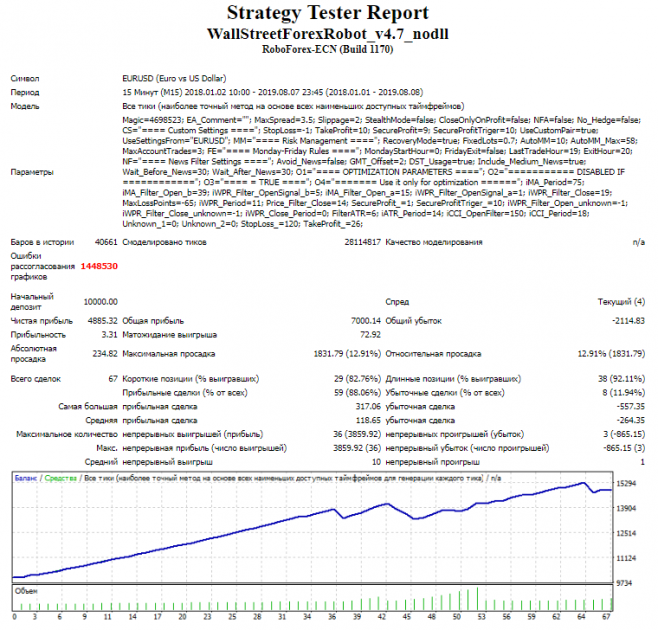Click average profit trade value 118.65
The height and width of the screenshot is (630, 658).
(368, 421)
